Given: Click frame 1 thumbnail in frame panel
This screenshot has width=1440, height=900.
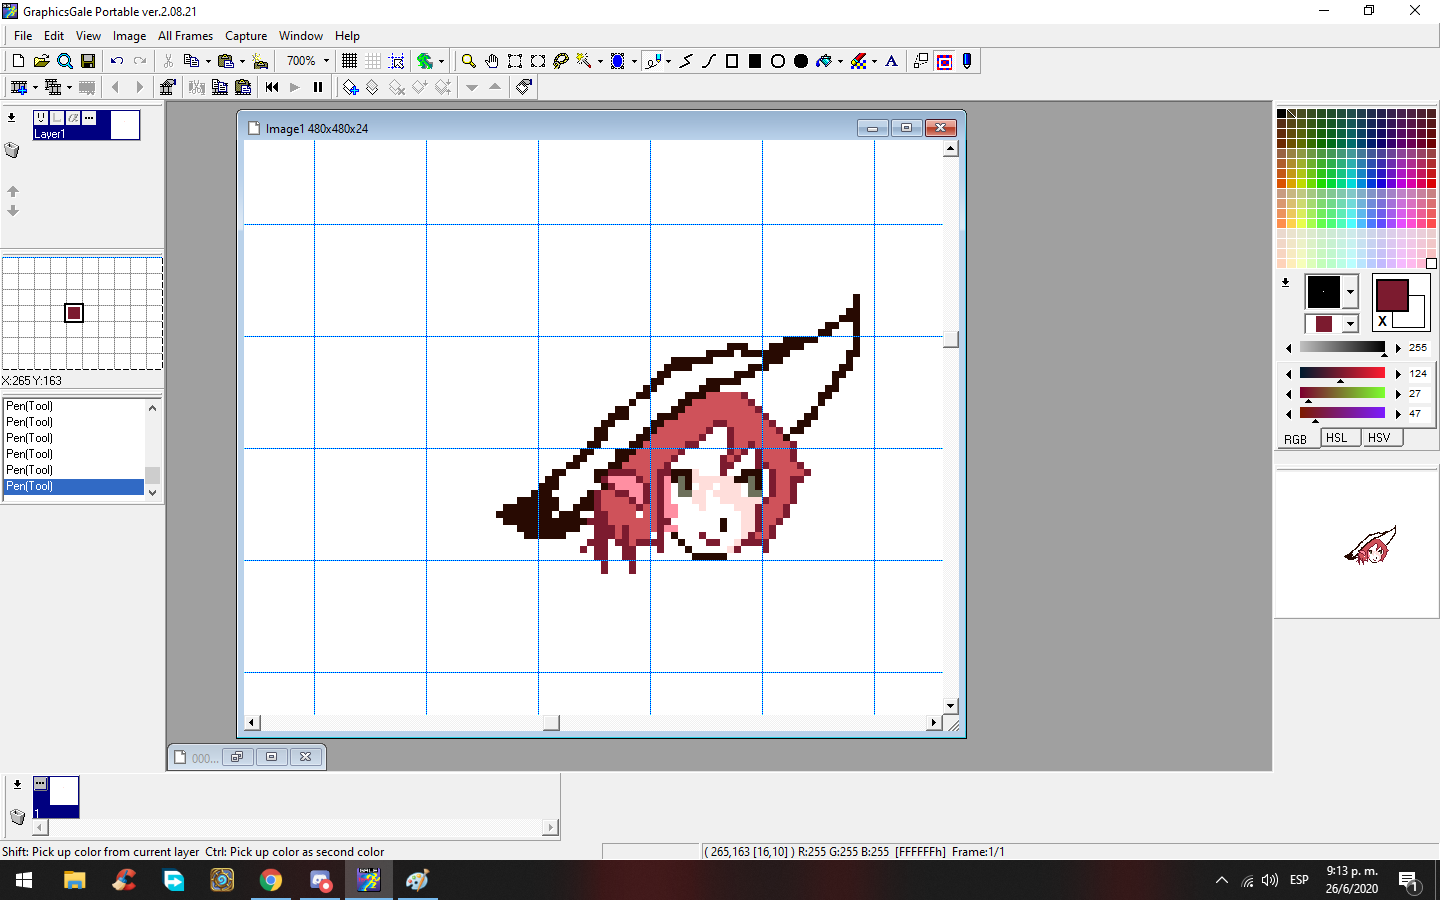Looking at the screenshot, I should click(x=56, y=797).
